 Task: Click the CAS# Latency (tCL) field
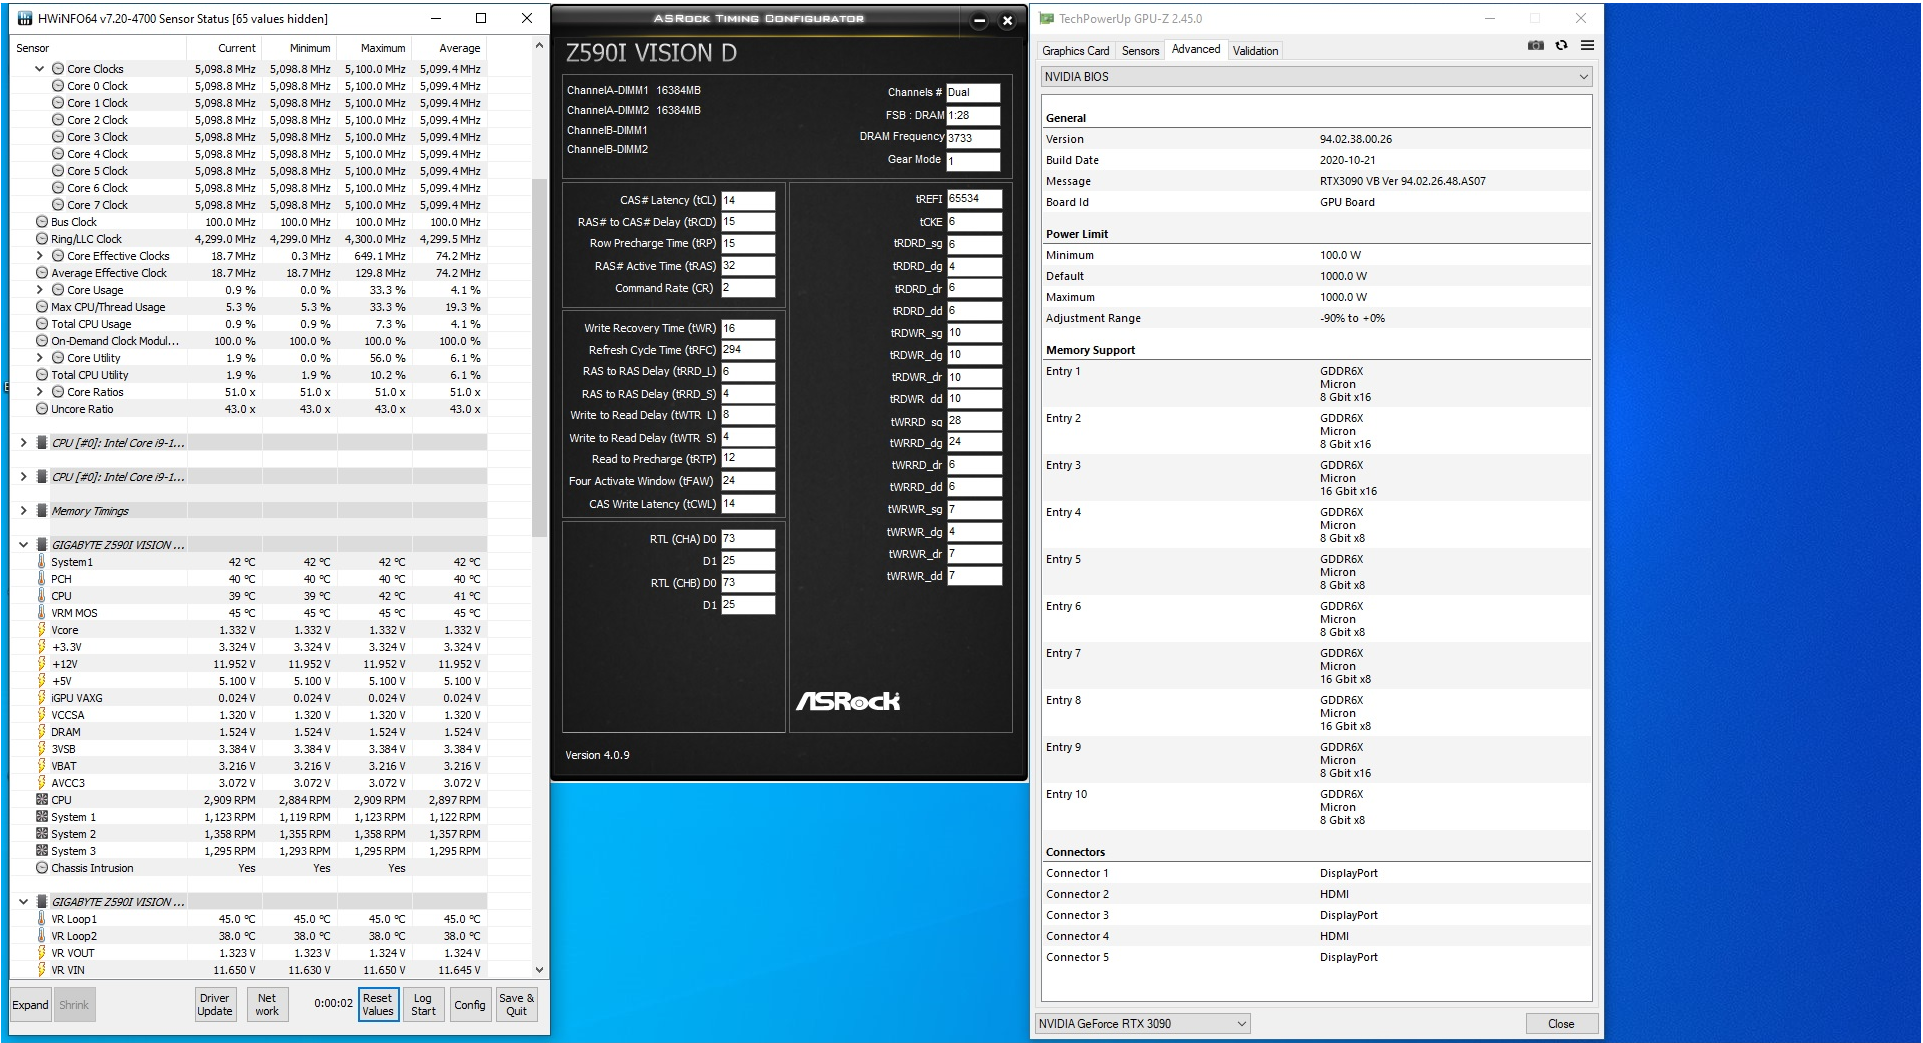click(x=748, y=200)
